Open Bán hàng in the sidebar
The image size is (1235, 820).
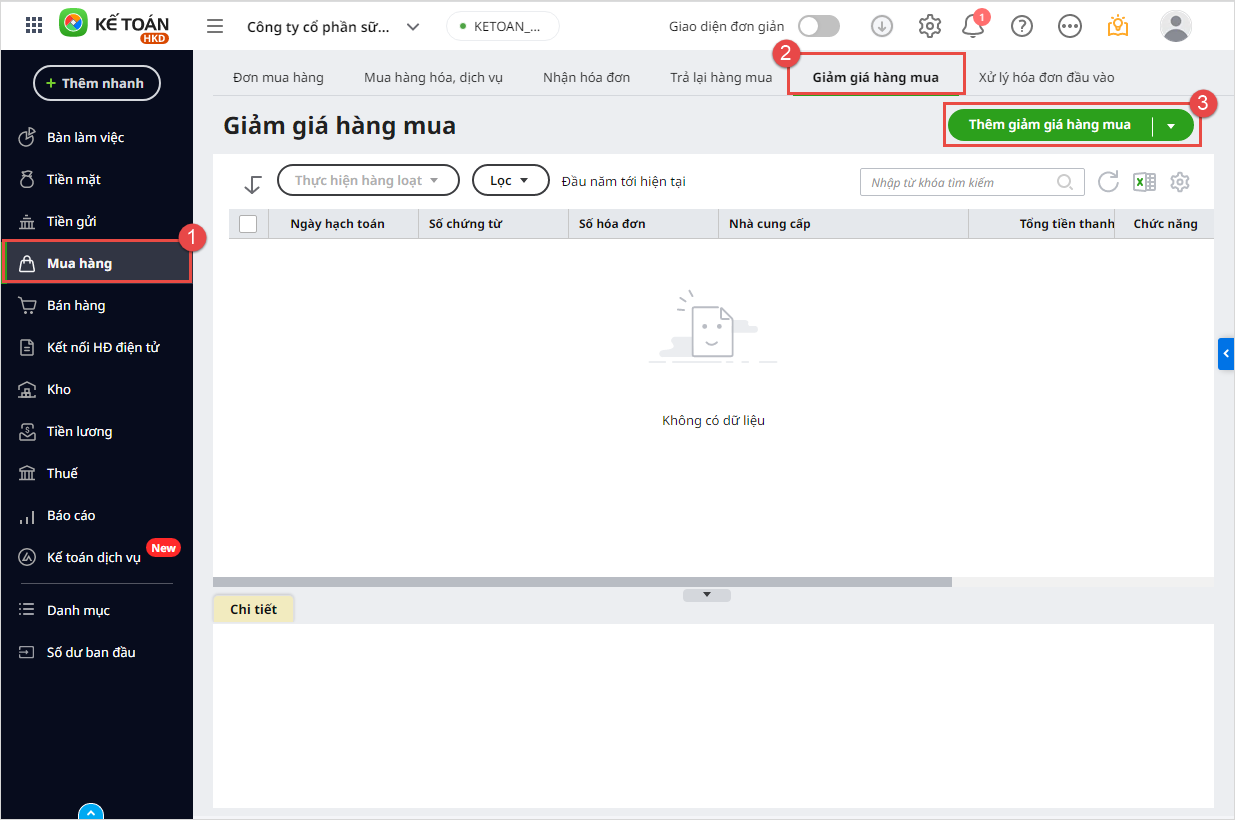pyautogui.click(x=76, y=306)
